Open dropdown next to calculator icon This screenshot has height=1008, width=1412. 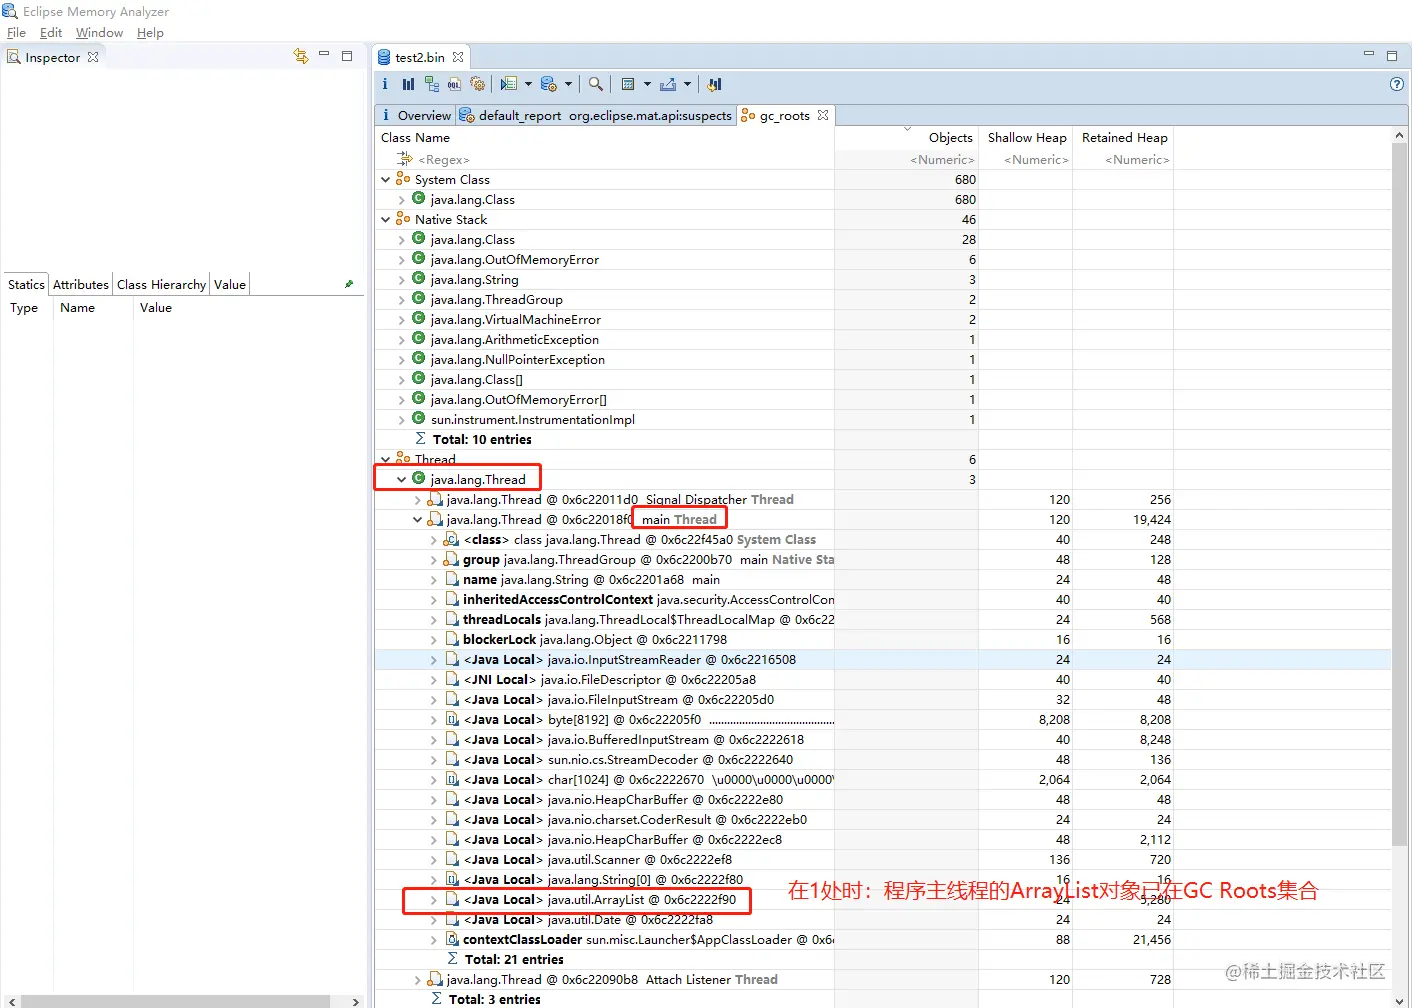647,84
